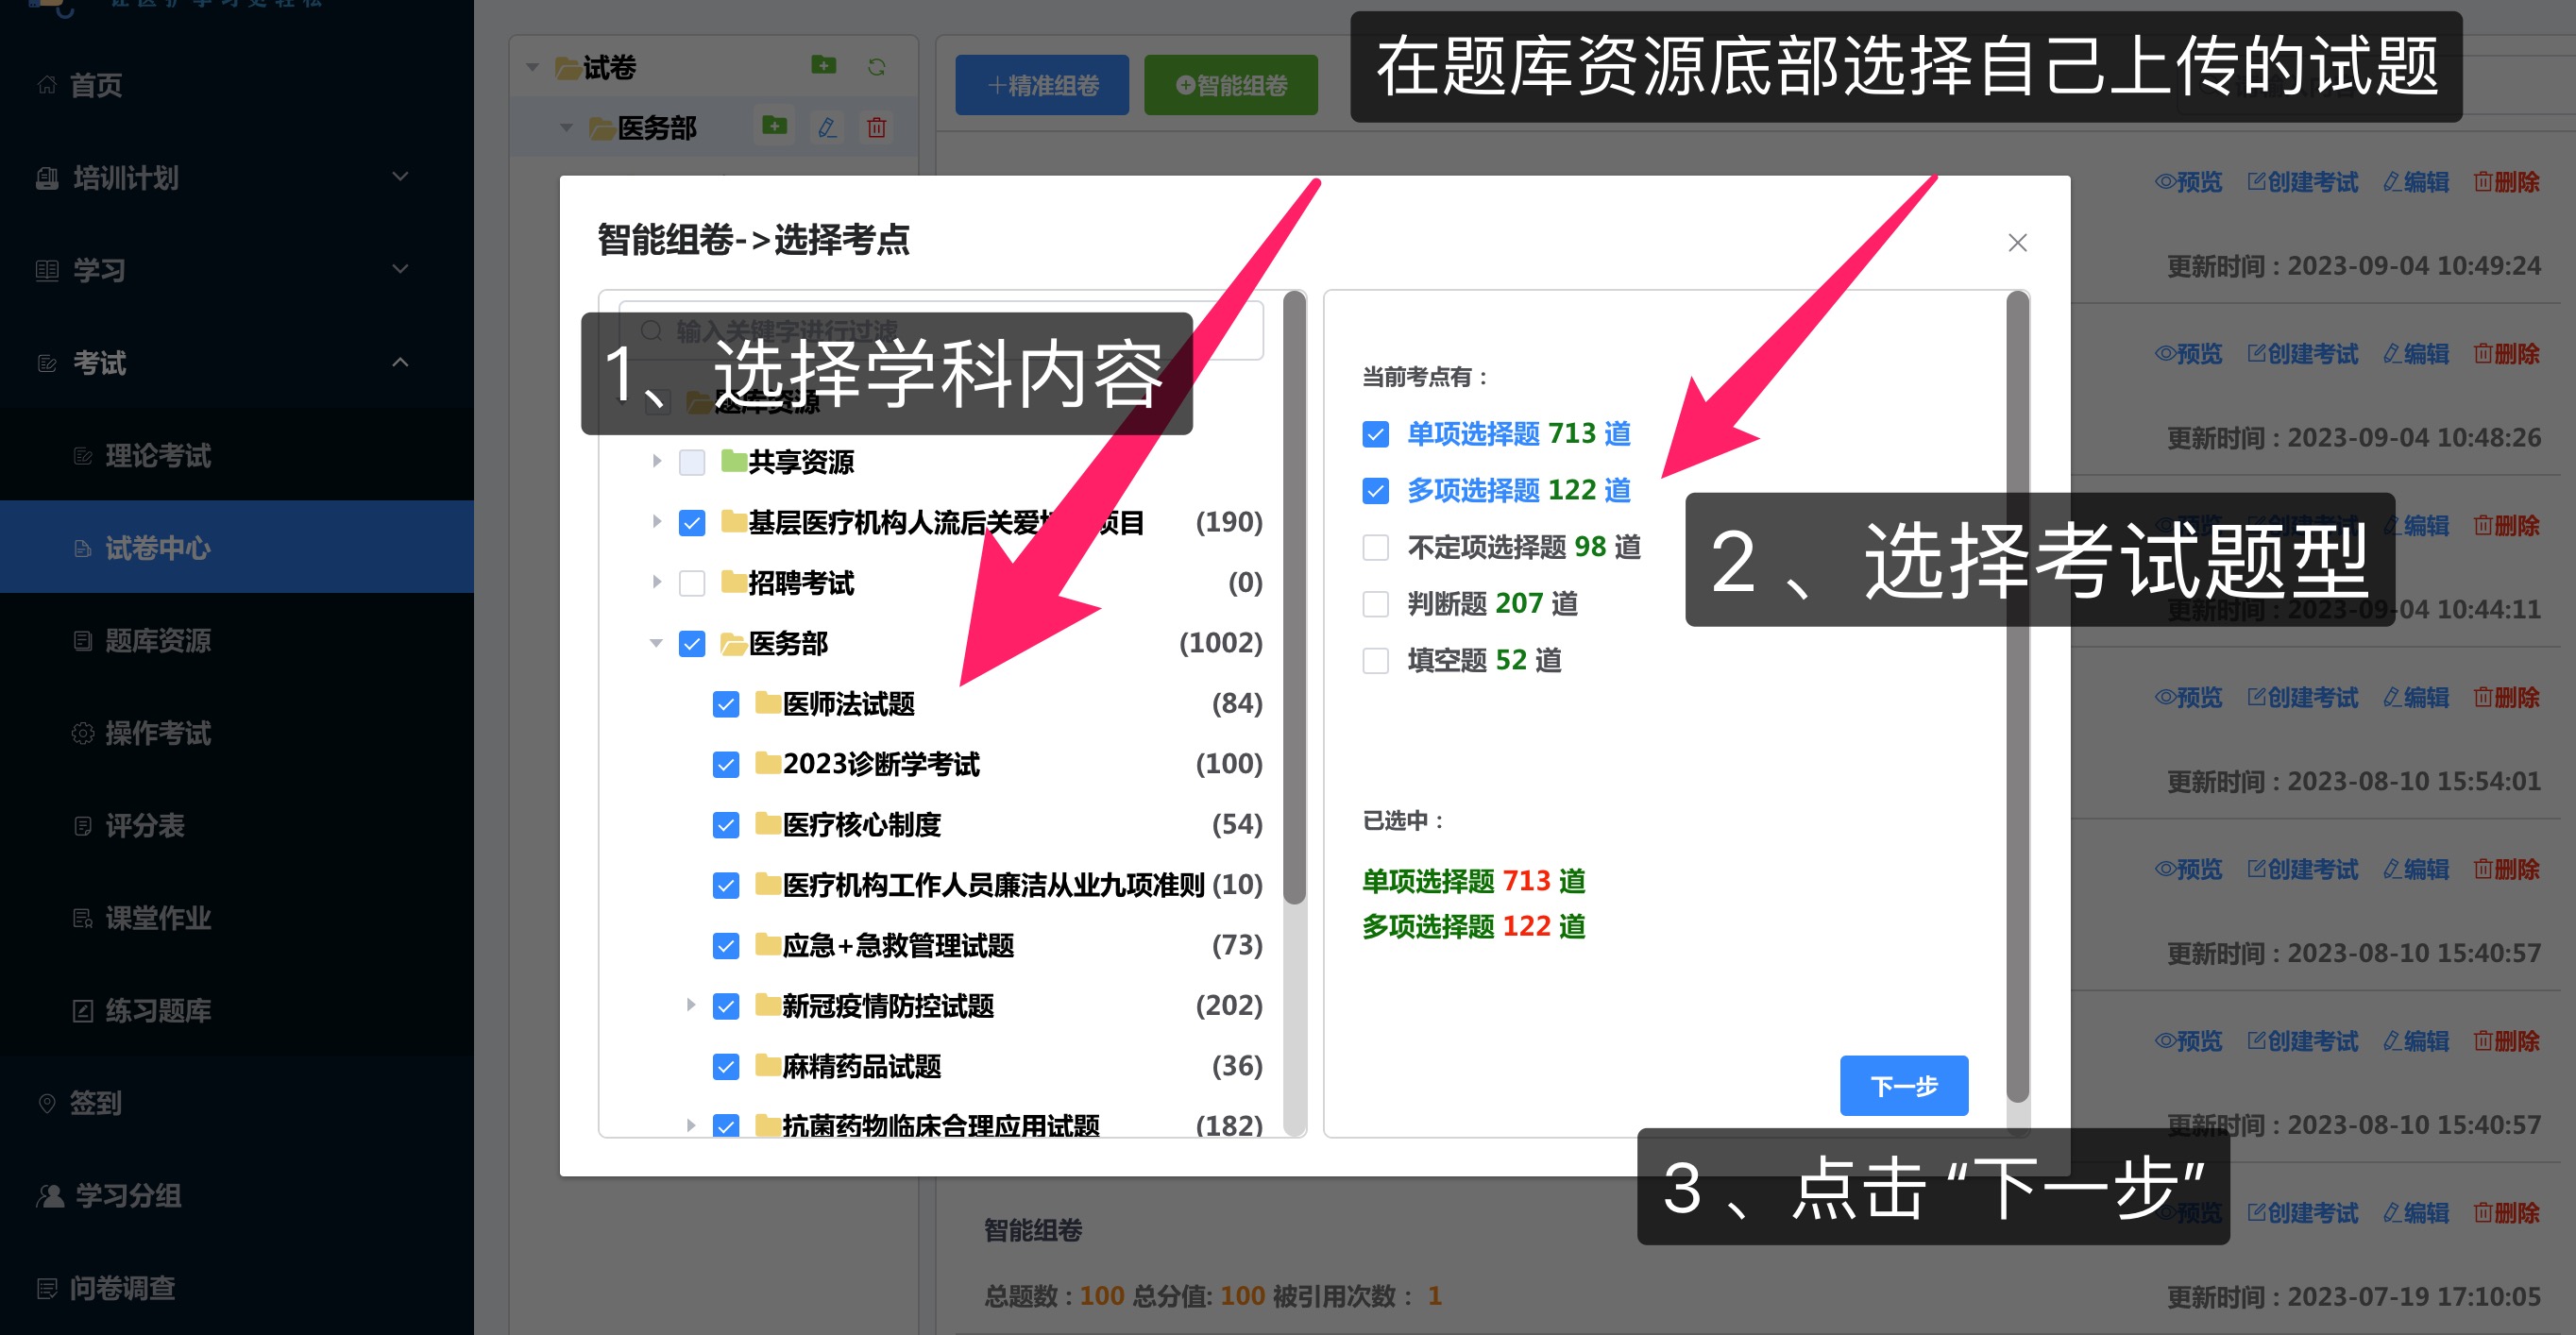This screenshot has height=1335, width=2576.
Task: Click the edit pencil icon on 医务部 row
Action: coord(827,127)
